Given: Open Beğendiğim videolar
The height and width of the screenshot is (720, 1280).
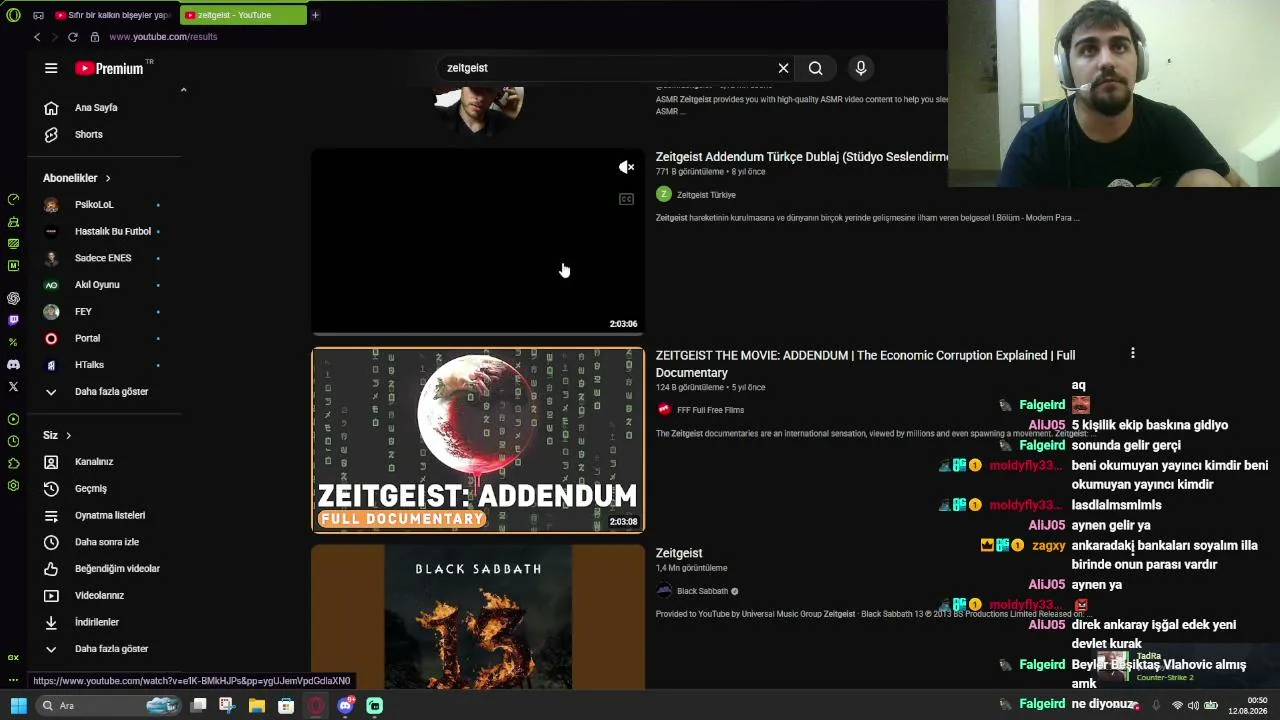Looking at the screenshot, I should [117, 569].
